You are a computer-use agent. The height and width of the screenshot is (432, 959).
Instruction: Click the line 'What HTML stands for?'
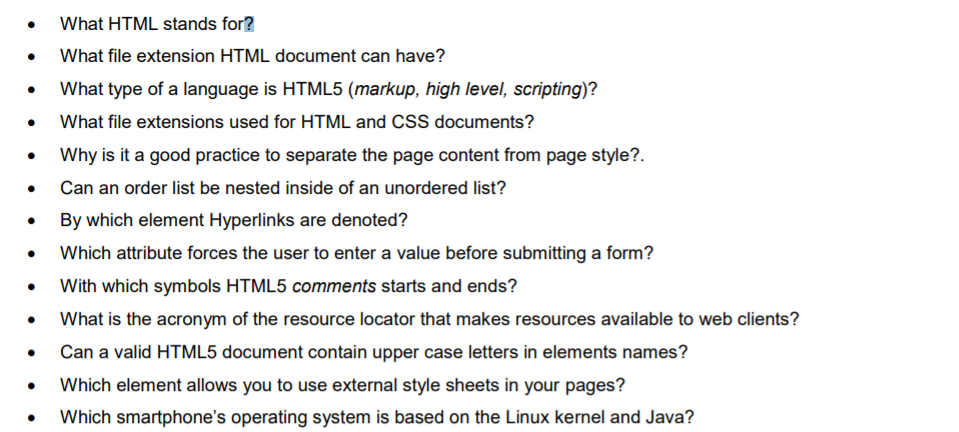tap(157, 24)
